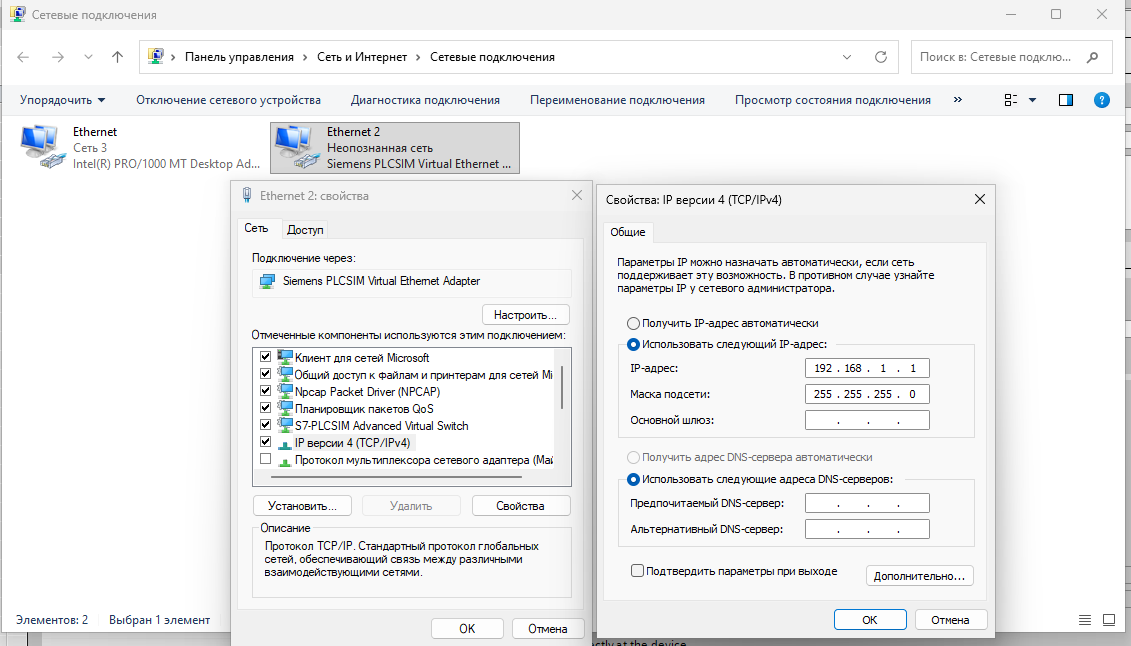The image size is (1131, 646).
Task: Click Отключение сетевого устройства
Action: (229, 100)
